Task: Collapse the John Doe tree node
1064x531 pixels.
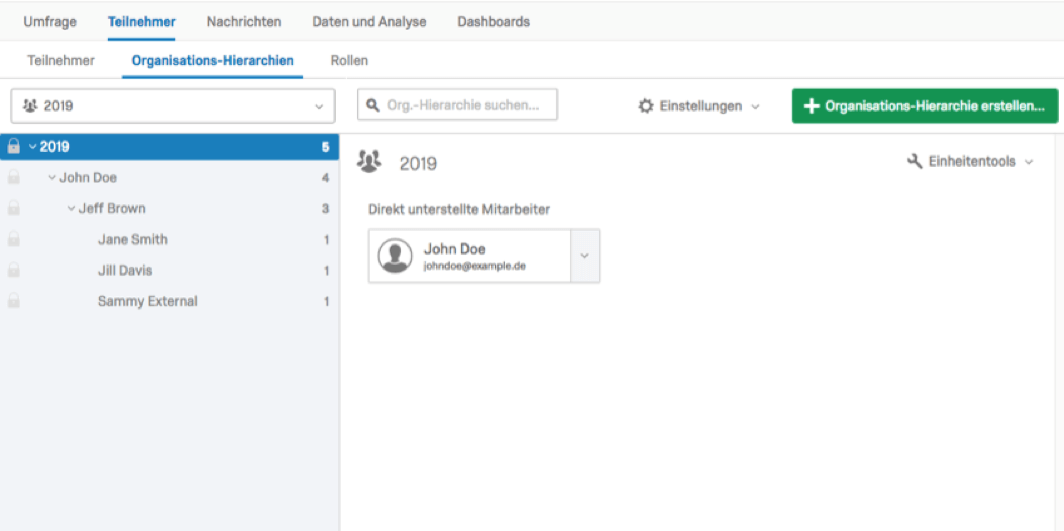Action: [52, 178]
